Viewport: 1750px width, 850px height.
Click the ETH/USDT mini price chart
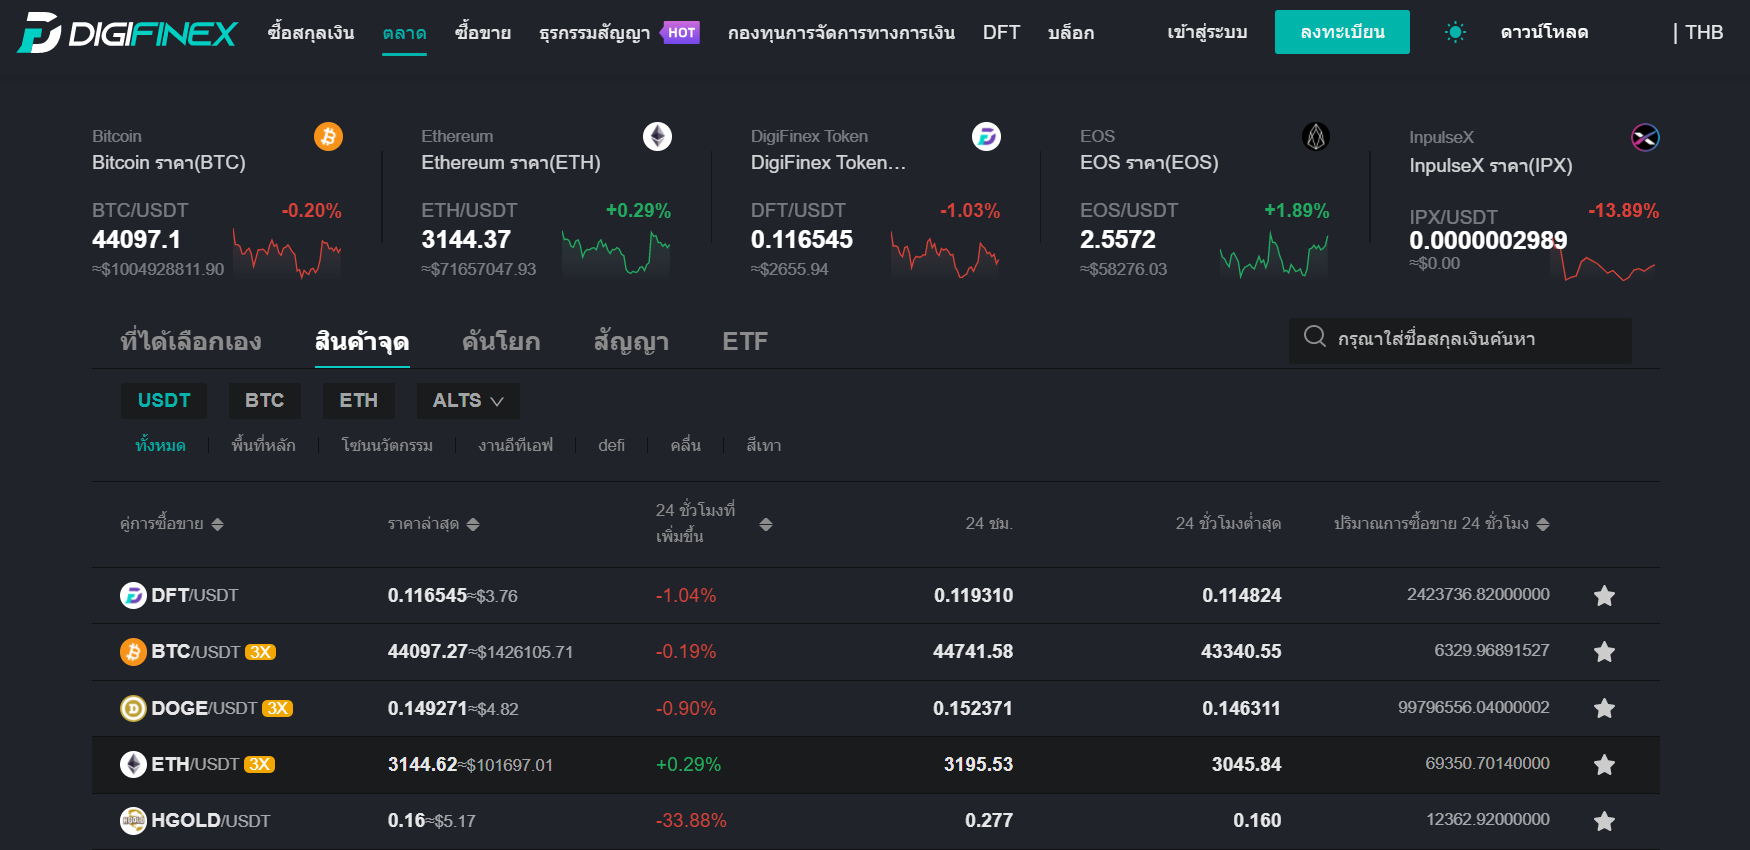click(616, 253)
